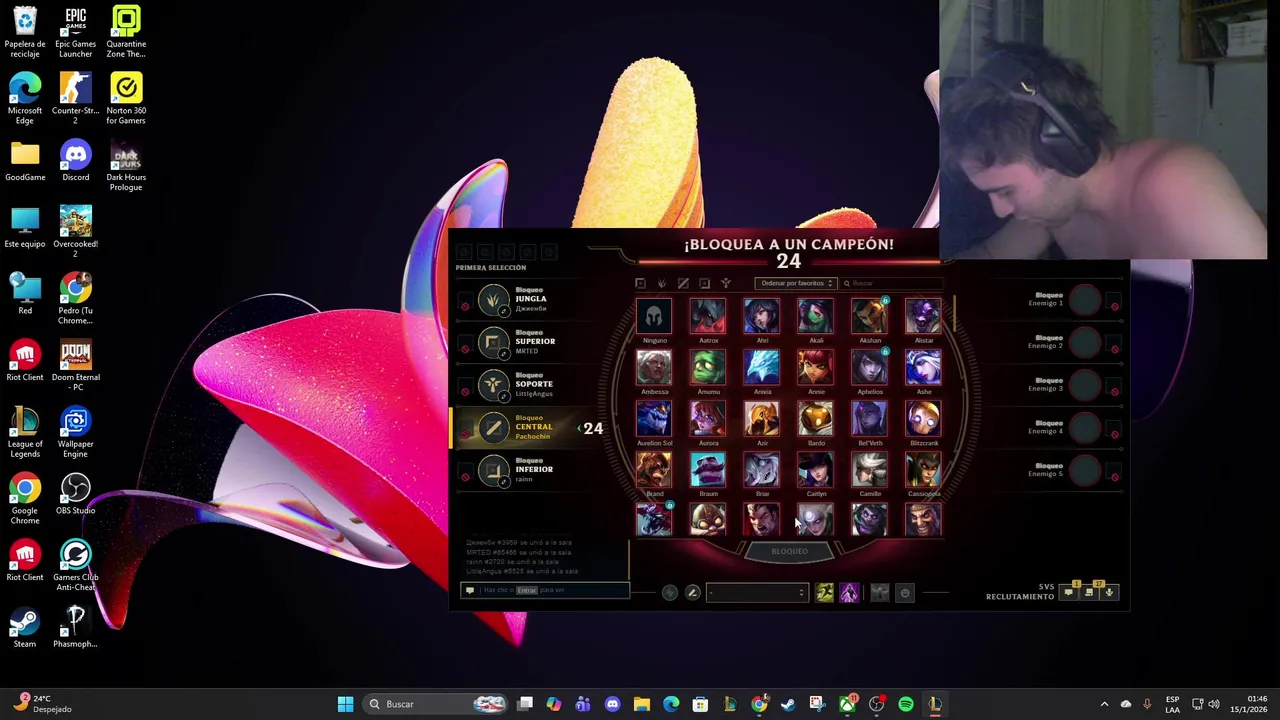Choose Aphelios champion portrait

tap(870, 368)
